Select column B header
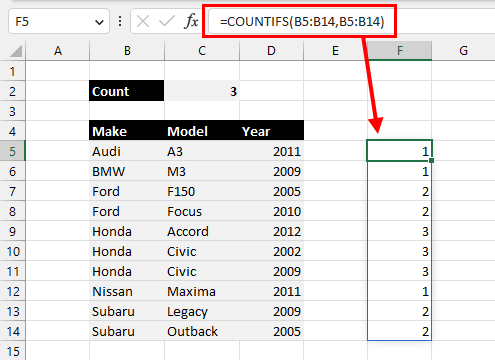 pos(127,51)
